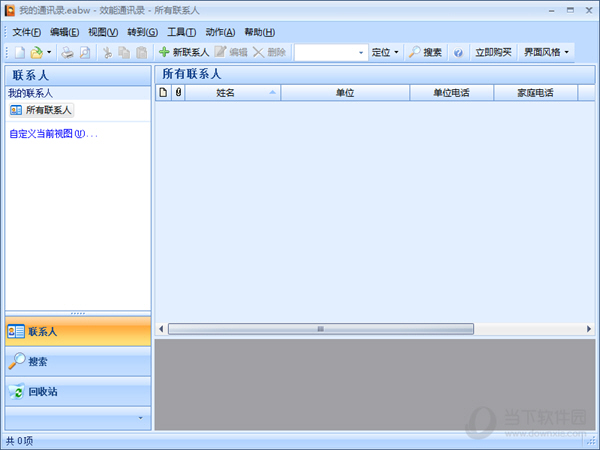The height and width of the screenshot is (450, 600).
Task: Click the 编辑 toolbar button
Action: coord(231,52)
